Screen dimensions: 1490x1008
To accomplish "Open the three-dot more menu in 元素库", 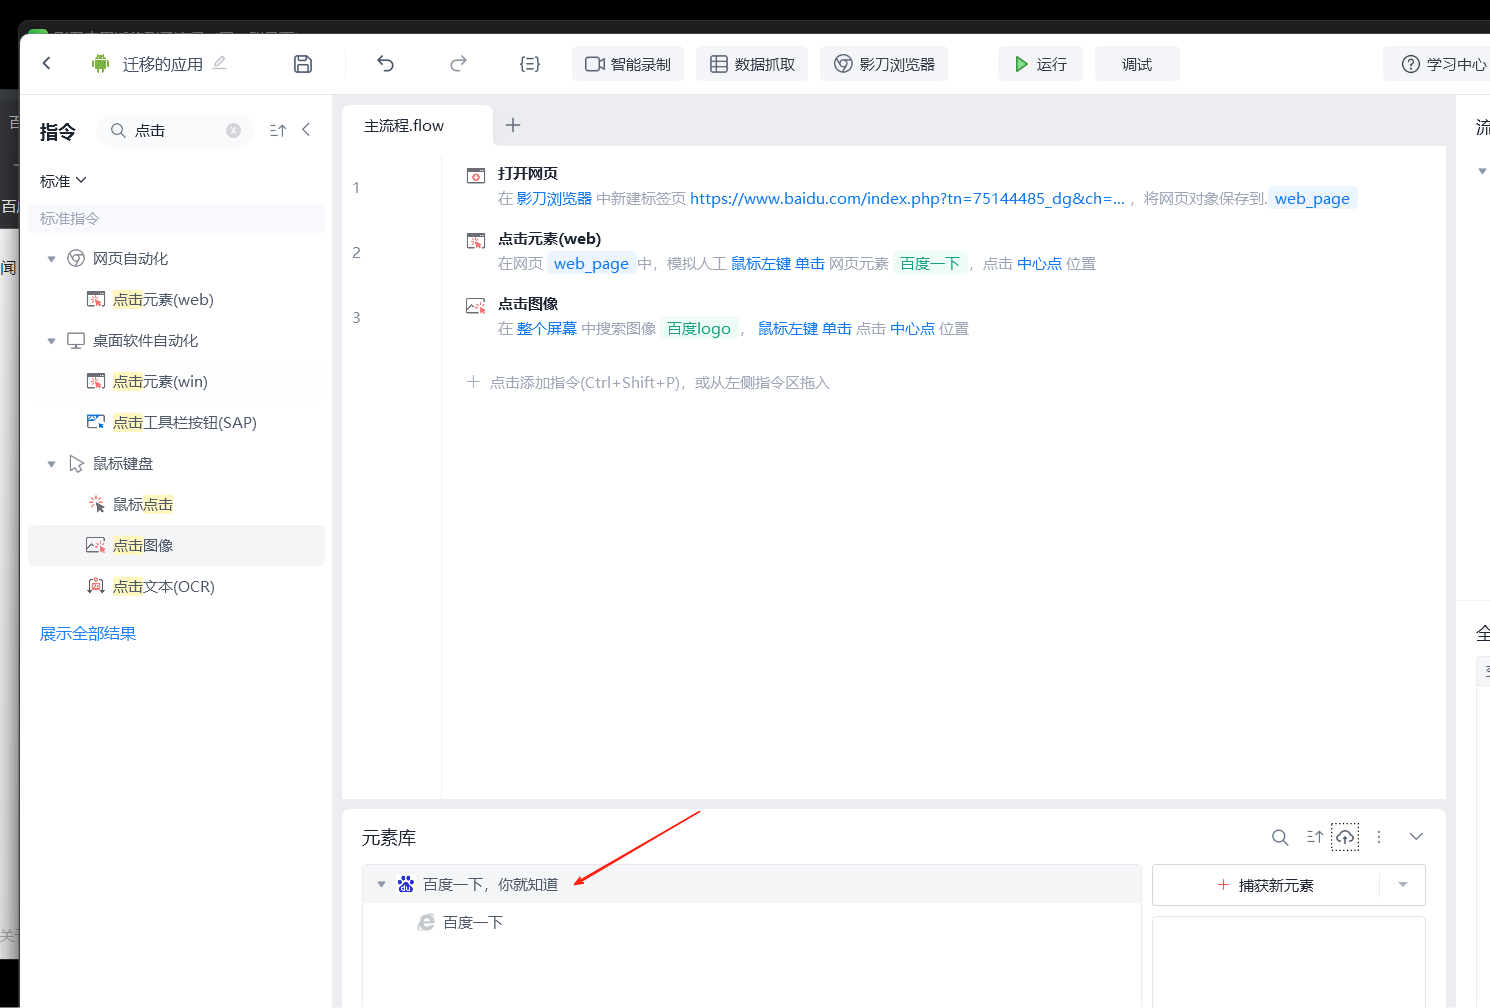I will click(x=1379, y=837).
